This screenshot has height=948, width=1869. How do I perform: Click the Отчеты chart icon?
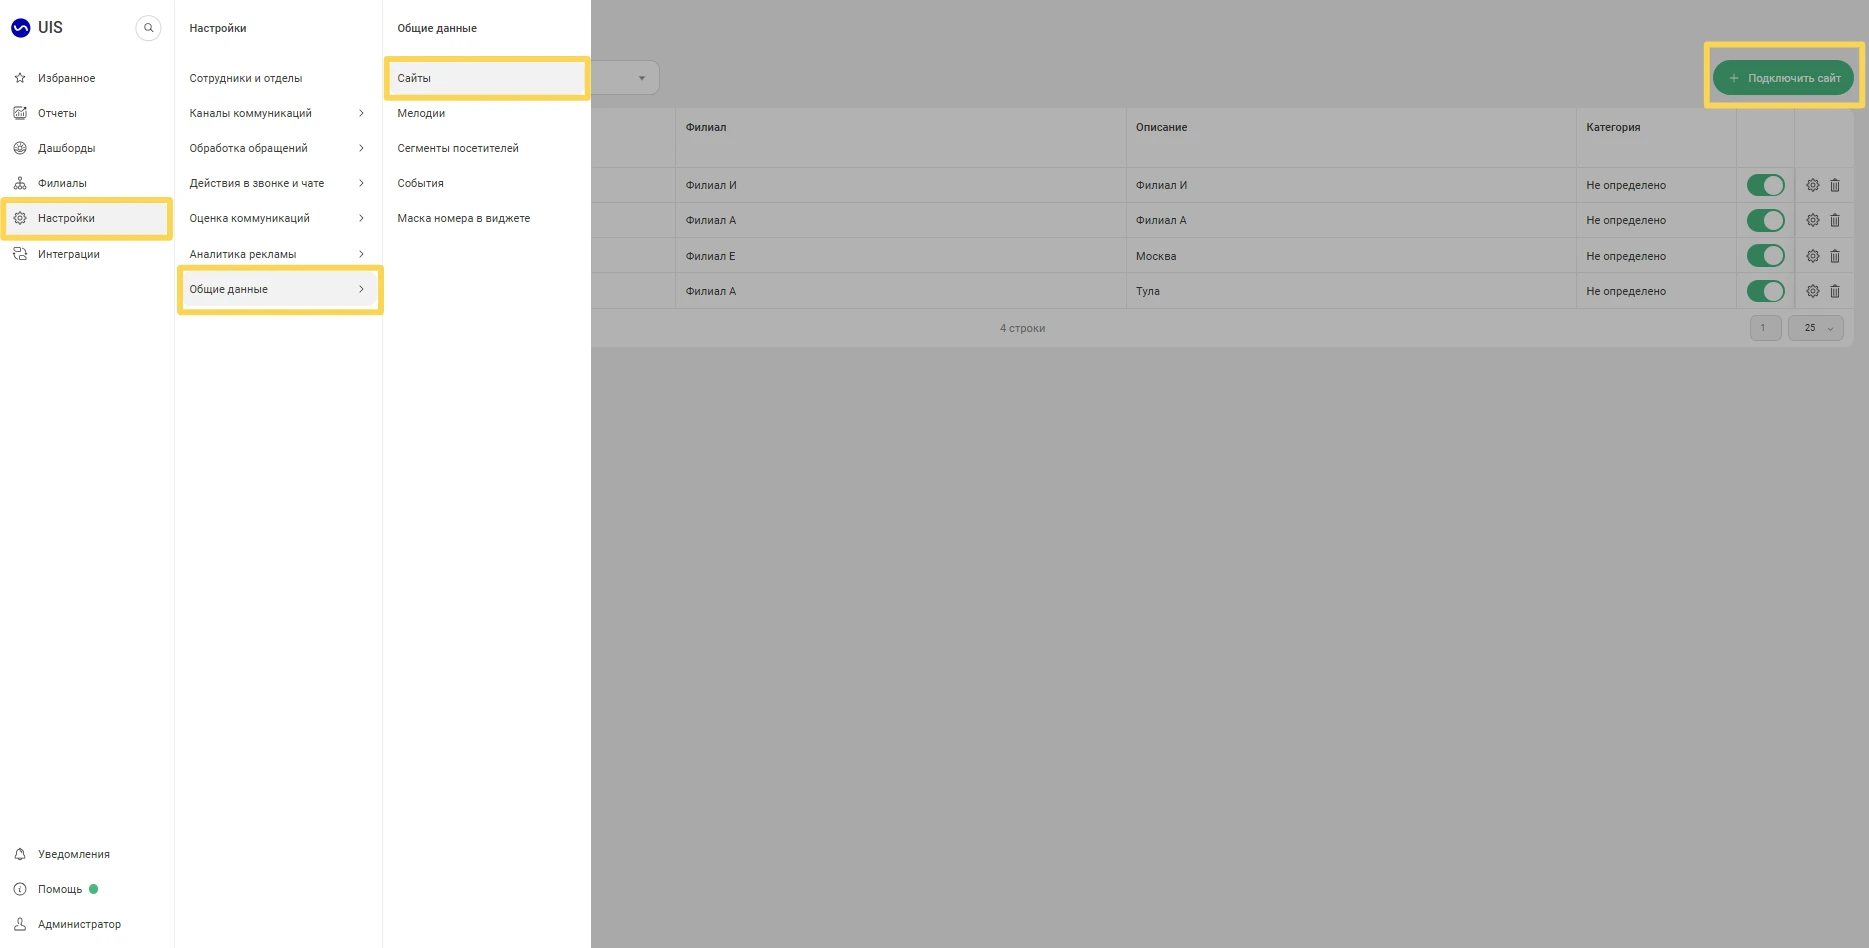coord(20,113)
